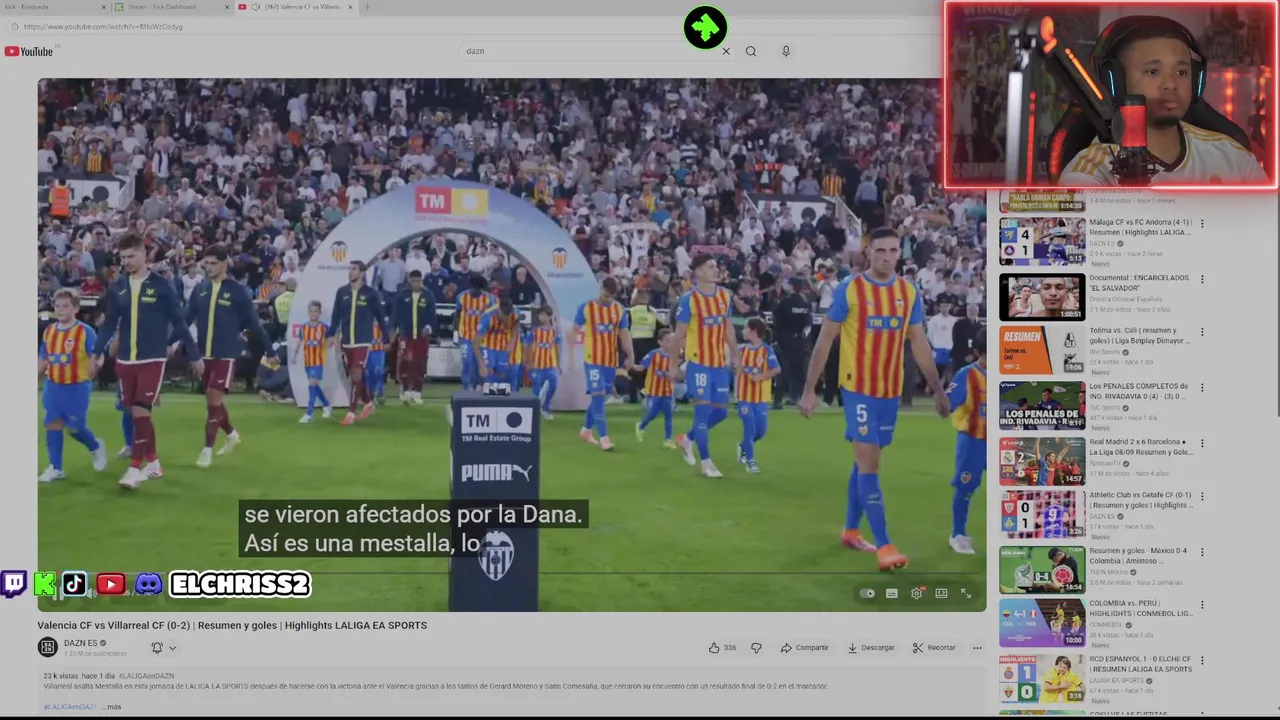The height and width of the screenshot is (720, 1280).
Task: Open options menu for RCD ESPANYOL video
Action: [x=1202, y=662]
